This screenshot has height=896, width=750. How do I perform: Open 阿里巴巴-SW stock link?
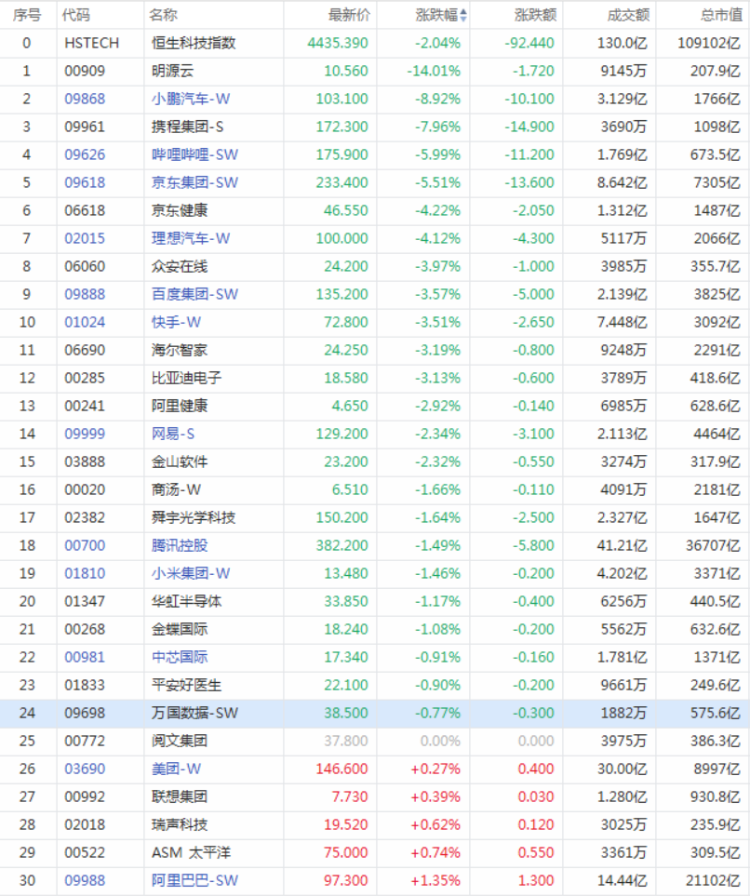coord(194,881)
